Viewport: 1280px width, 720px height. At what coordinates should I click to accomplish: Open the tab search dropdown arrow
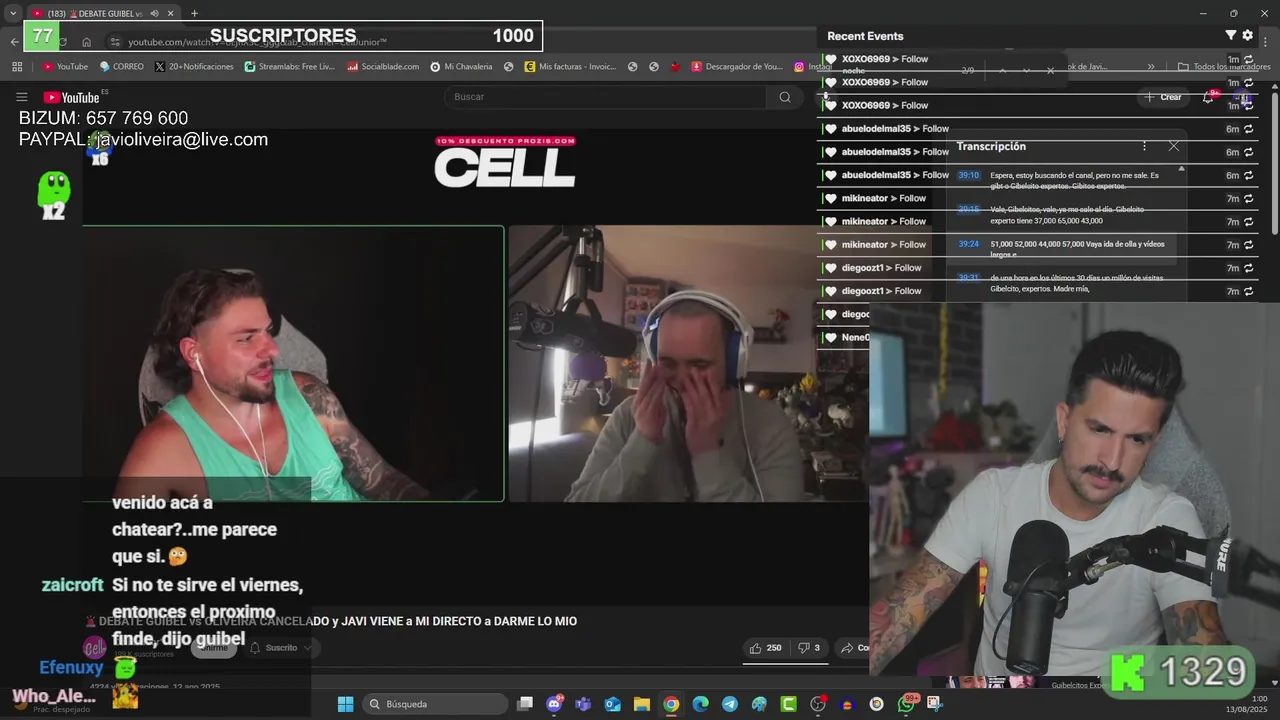pos(12,13)
